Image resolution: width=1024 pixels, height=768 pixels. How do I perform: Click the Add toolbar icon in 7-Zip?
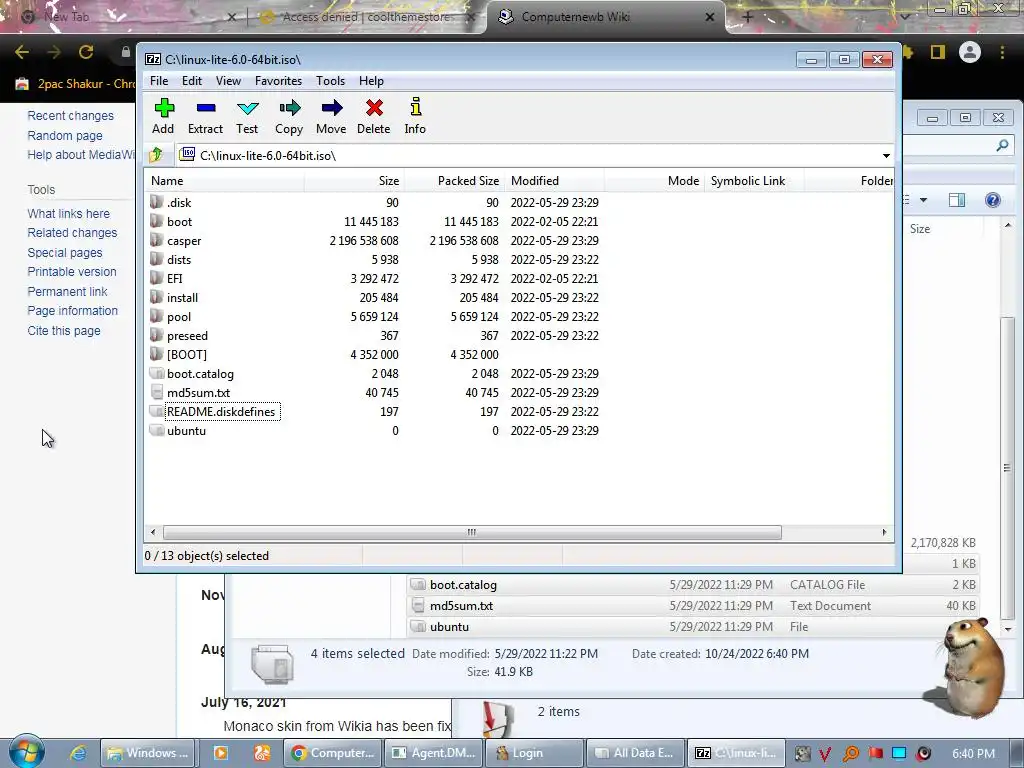163,116
